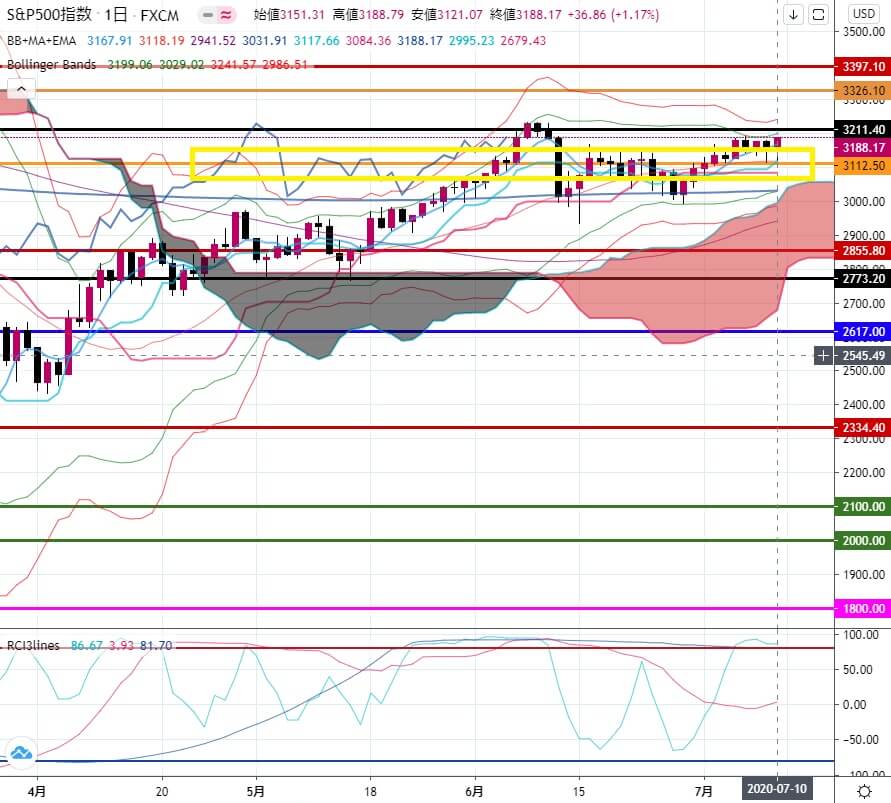Click the 5月 time axis label
Image resolution: width=891 pixels, height=803 pixels.
(256, 791)
